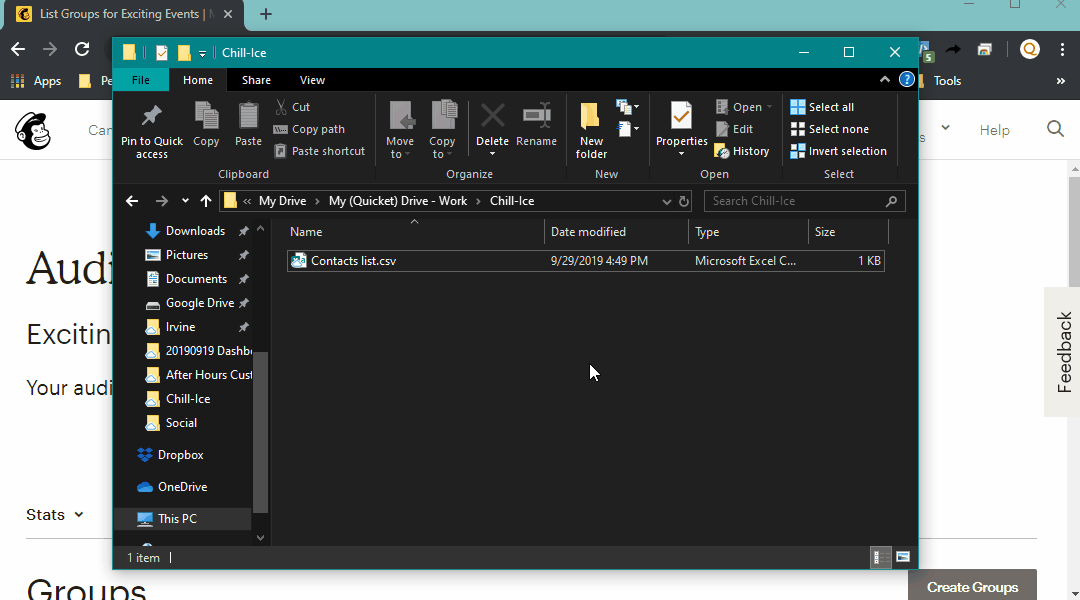The height and width of the screenshot is (600, 1080).
Task: Open a new Chrome tab
Action: click(x=266, y=14)
